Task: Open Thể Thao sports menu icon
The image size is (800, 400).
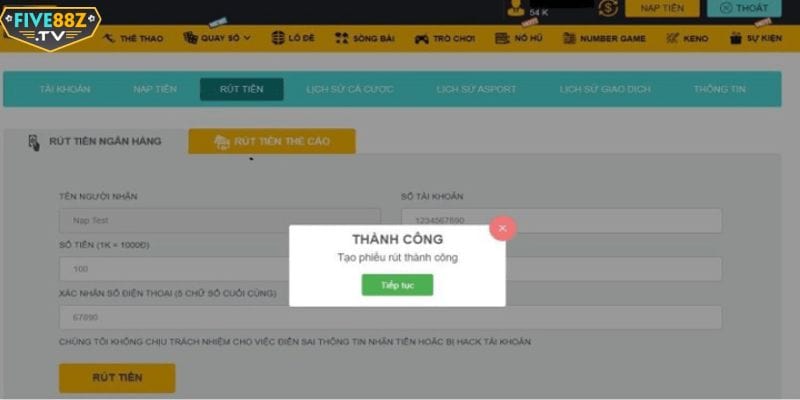Action: pos(109,38)
